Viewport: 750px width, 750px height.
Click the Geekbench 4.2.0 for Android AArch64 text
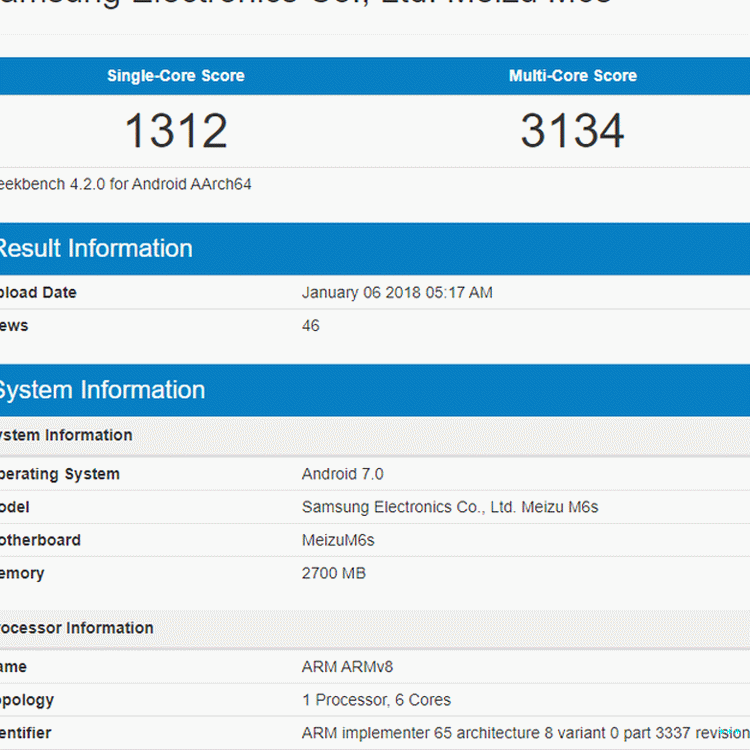click(x=125, y=184)
